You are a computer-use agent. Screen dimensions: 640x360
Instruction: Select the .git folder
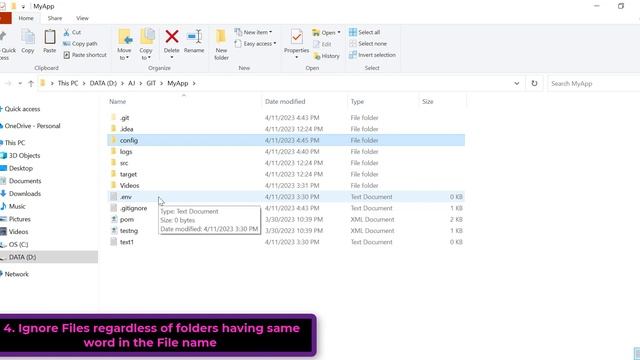(x=286, y=118)
